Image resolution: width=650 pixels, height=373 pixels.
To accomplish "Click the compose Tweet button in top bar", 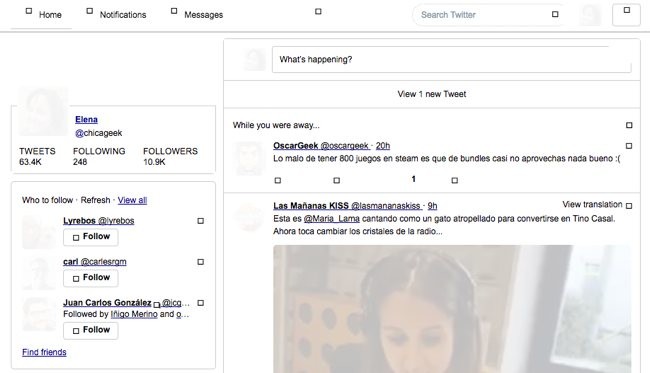I will tap(626, 15).
